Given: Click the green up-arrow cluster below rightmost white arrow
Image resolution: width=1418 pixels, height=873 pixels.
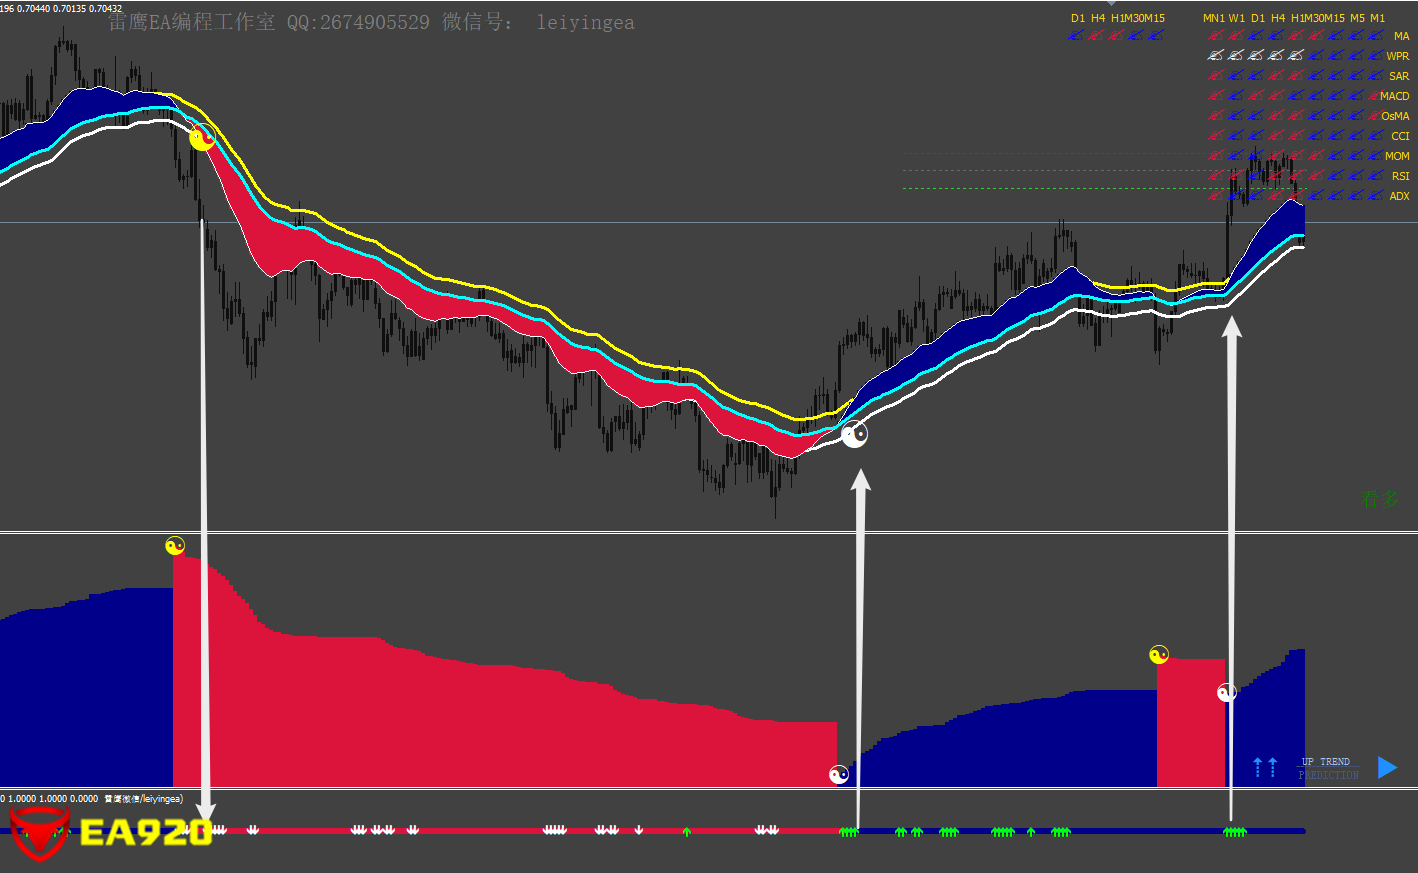Looking at the screenshot, I should (1235, 832).
